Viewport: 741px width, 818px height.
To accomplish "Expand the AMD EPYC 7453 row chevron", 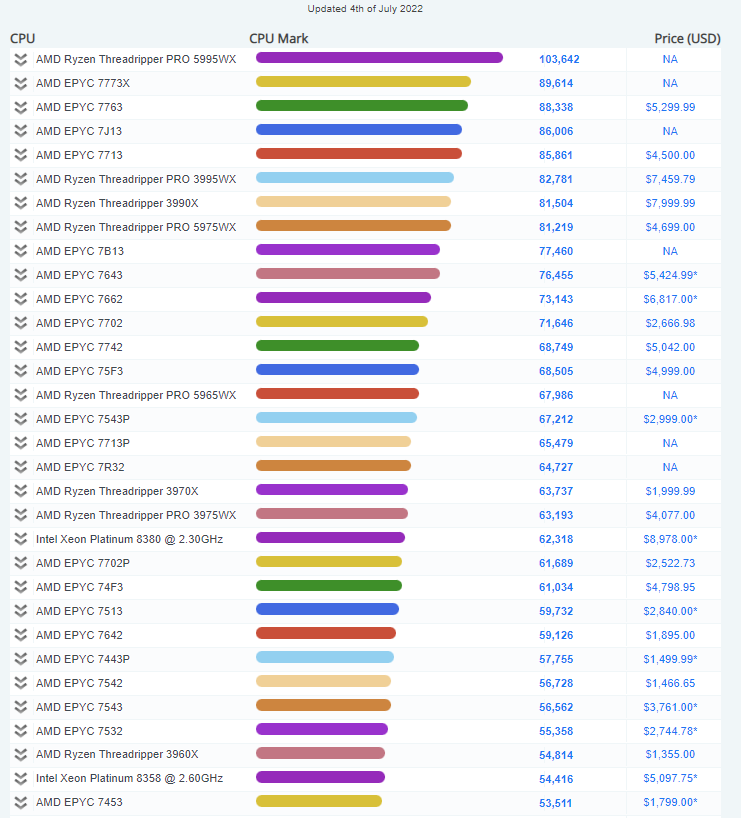I will pyautogui.click(x=21, y=803).
